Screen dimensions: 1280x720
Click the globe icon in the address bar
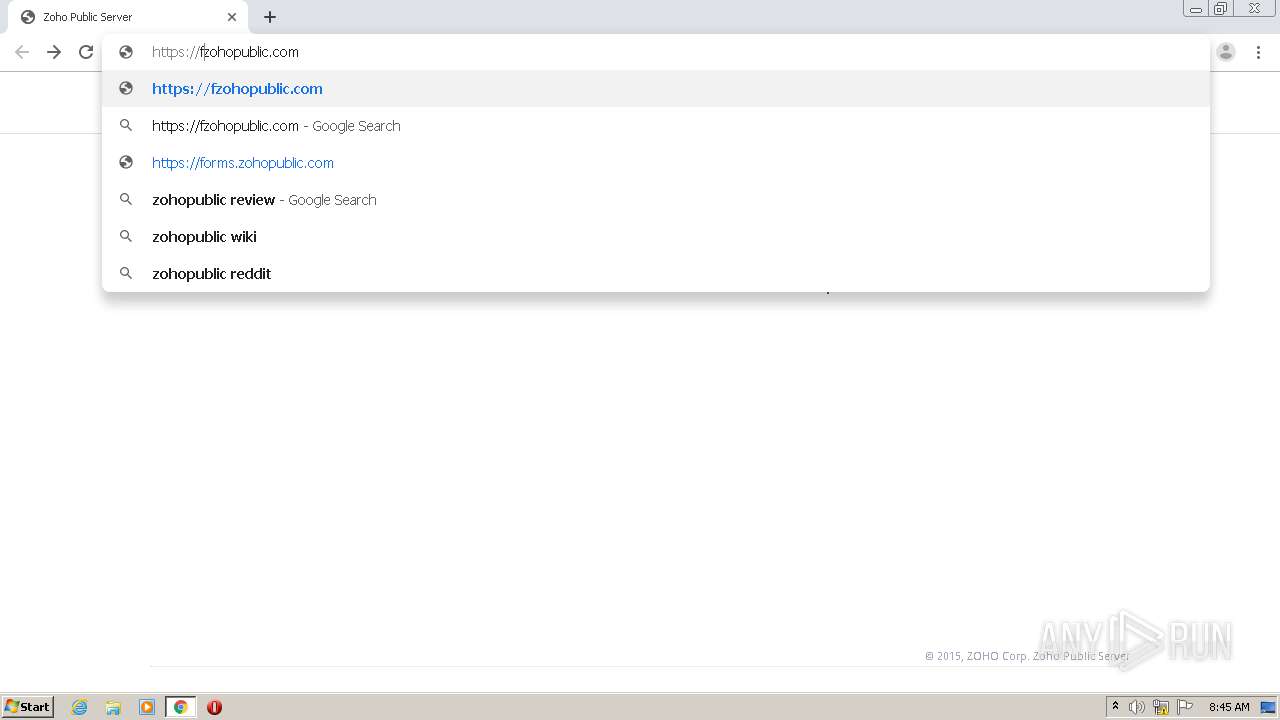tap(126, 52)
